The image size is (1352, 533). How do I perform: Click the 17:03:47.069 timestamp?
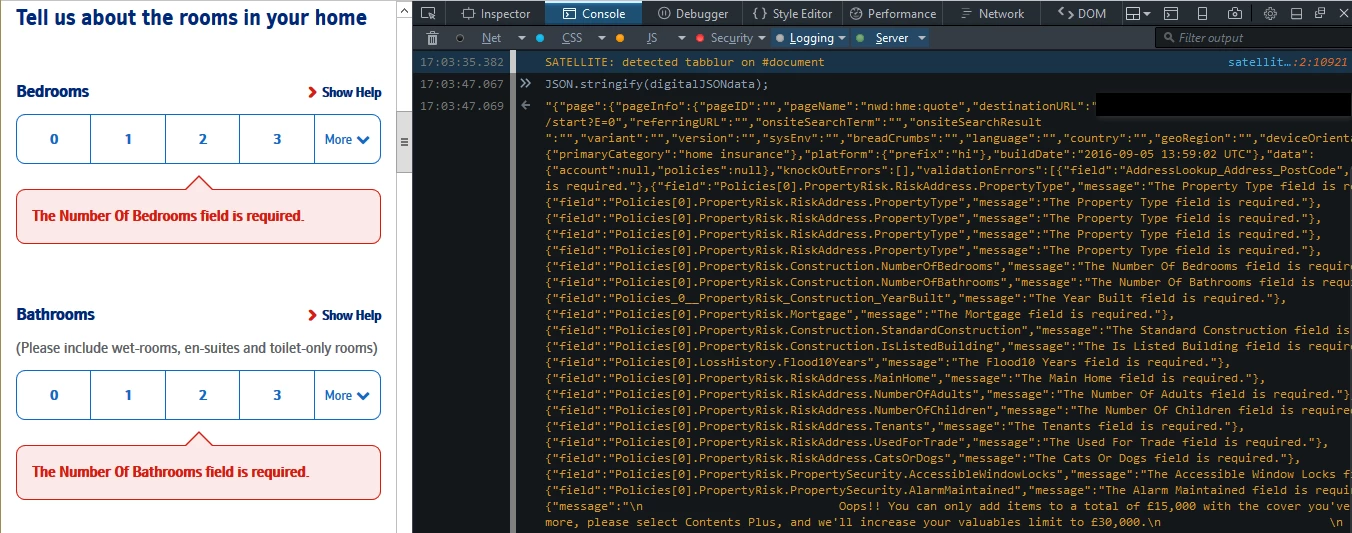463,106
